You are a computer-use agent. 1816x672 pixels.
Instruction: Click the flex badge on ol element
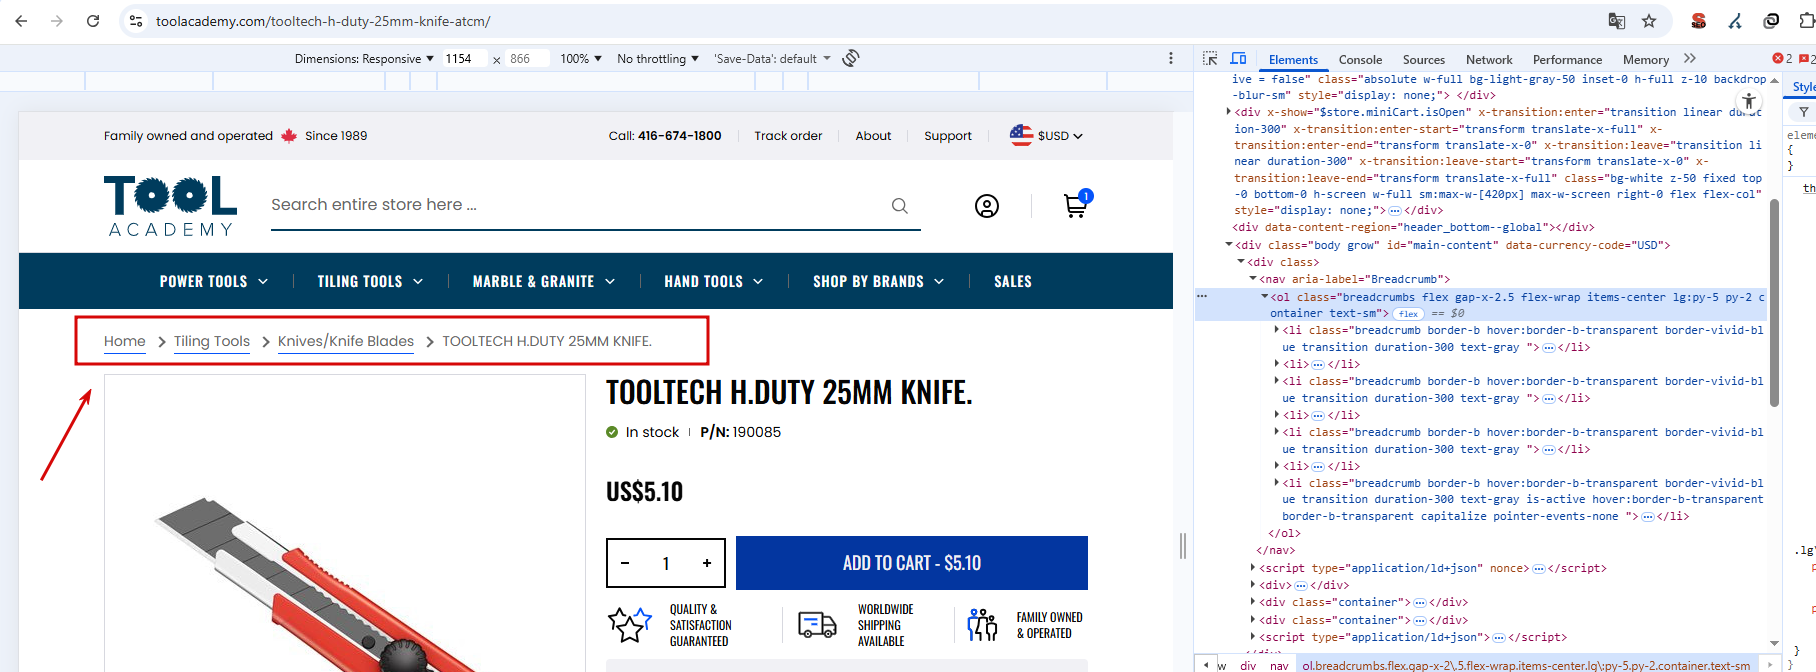click(x=1409, y=314)
